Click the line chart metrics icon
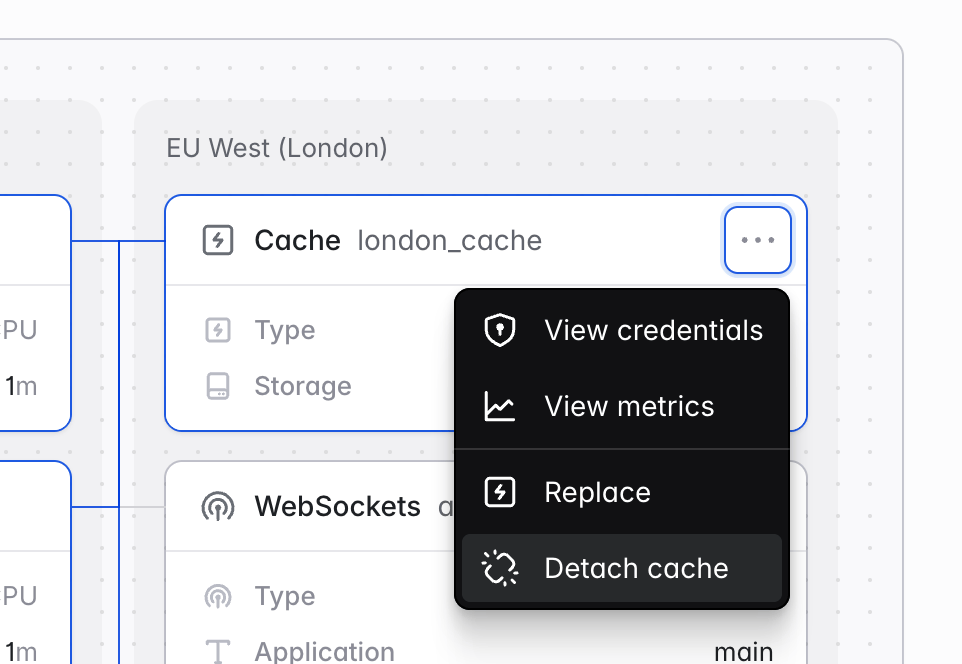This screenshot has width=962, height=664. click(500, 406)
